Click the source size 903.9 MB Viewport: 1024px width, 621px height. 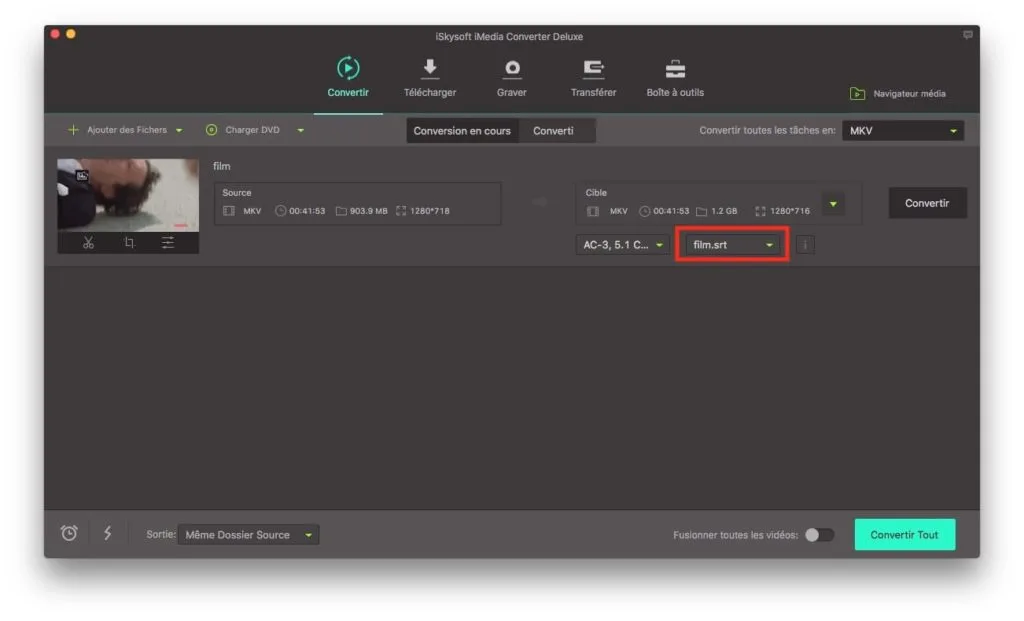(x=368, y=211)
